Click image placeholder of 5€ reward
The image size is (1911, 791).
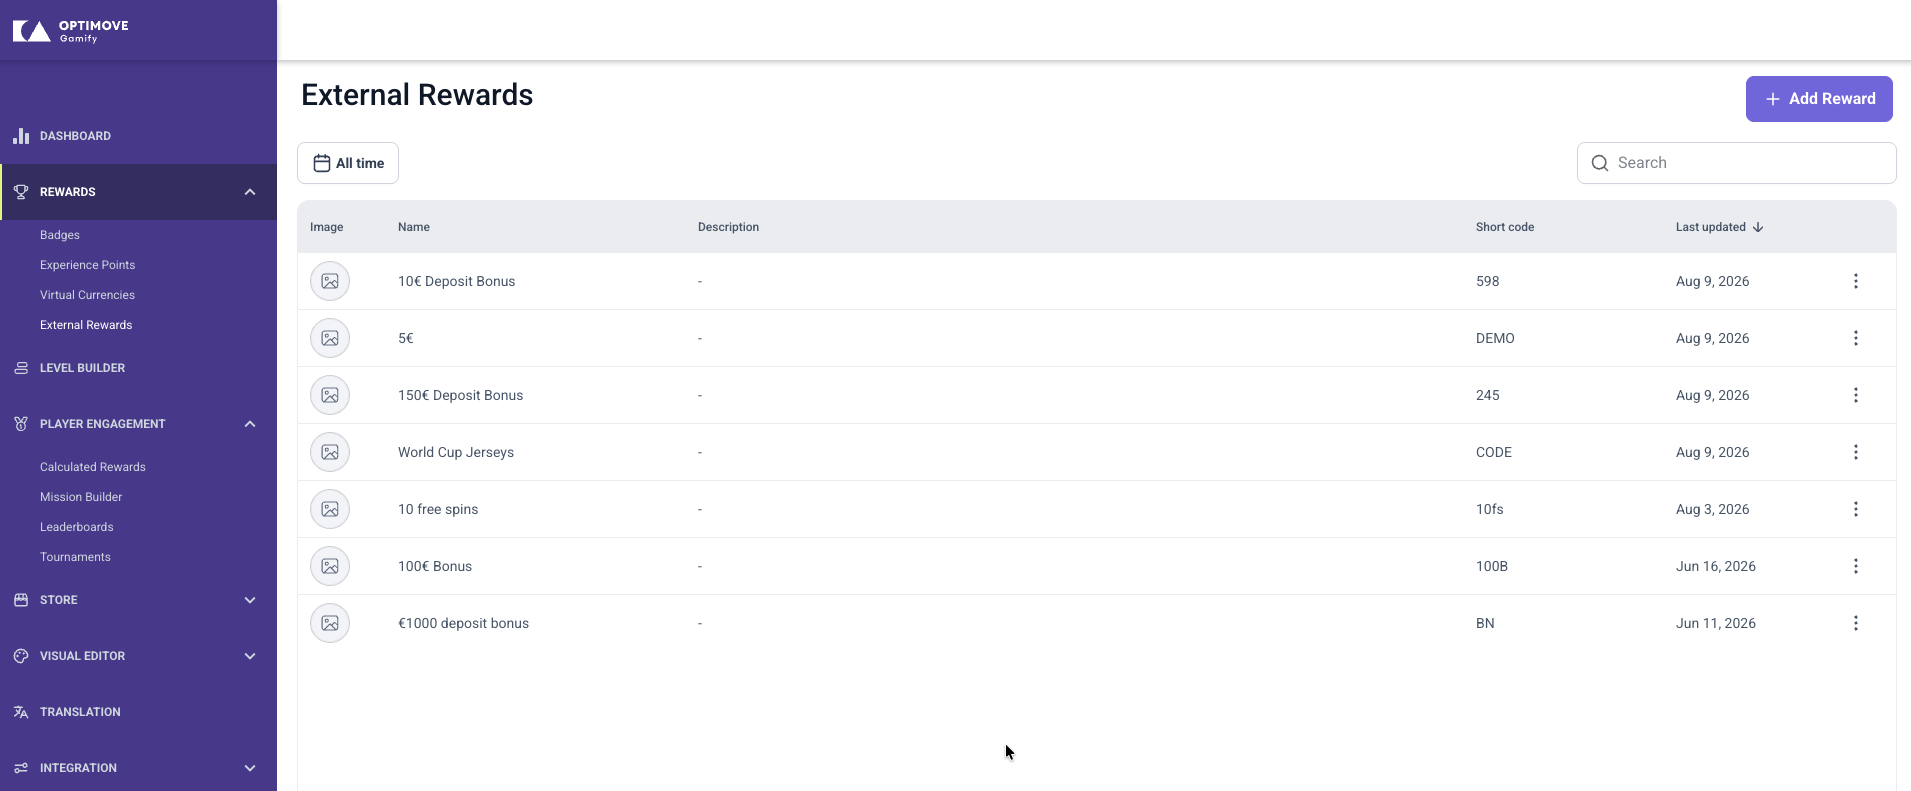pos(330,338)
